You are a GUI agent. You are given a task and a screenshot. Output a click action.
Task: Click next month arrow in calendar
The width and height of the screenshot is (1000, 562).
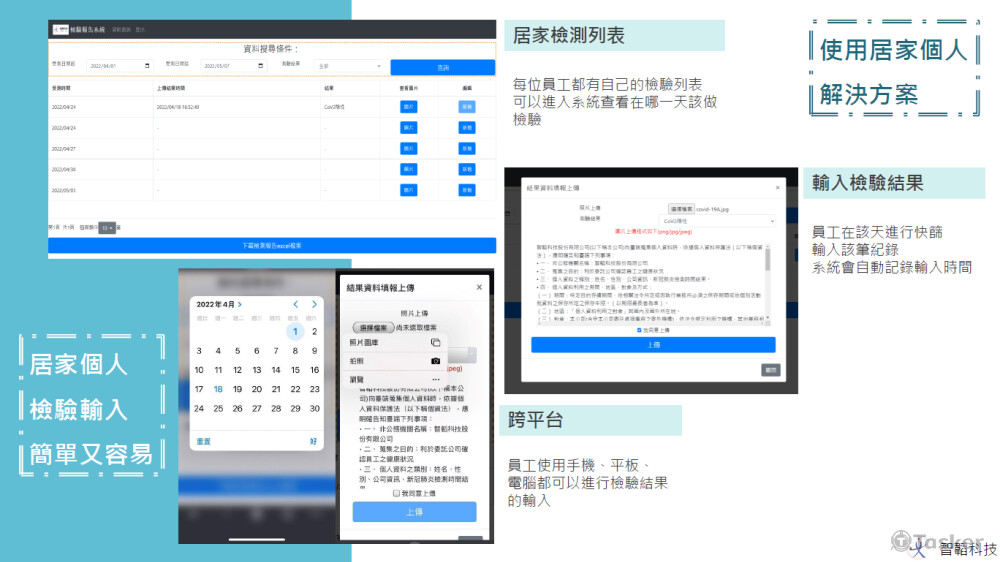point(315,304)
